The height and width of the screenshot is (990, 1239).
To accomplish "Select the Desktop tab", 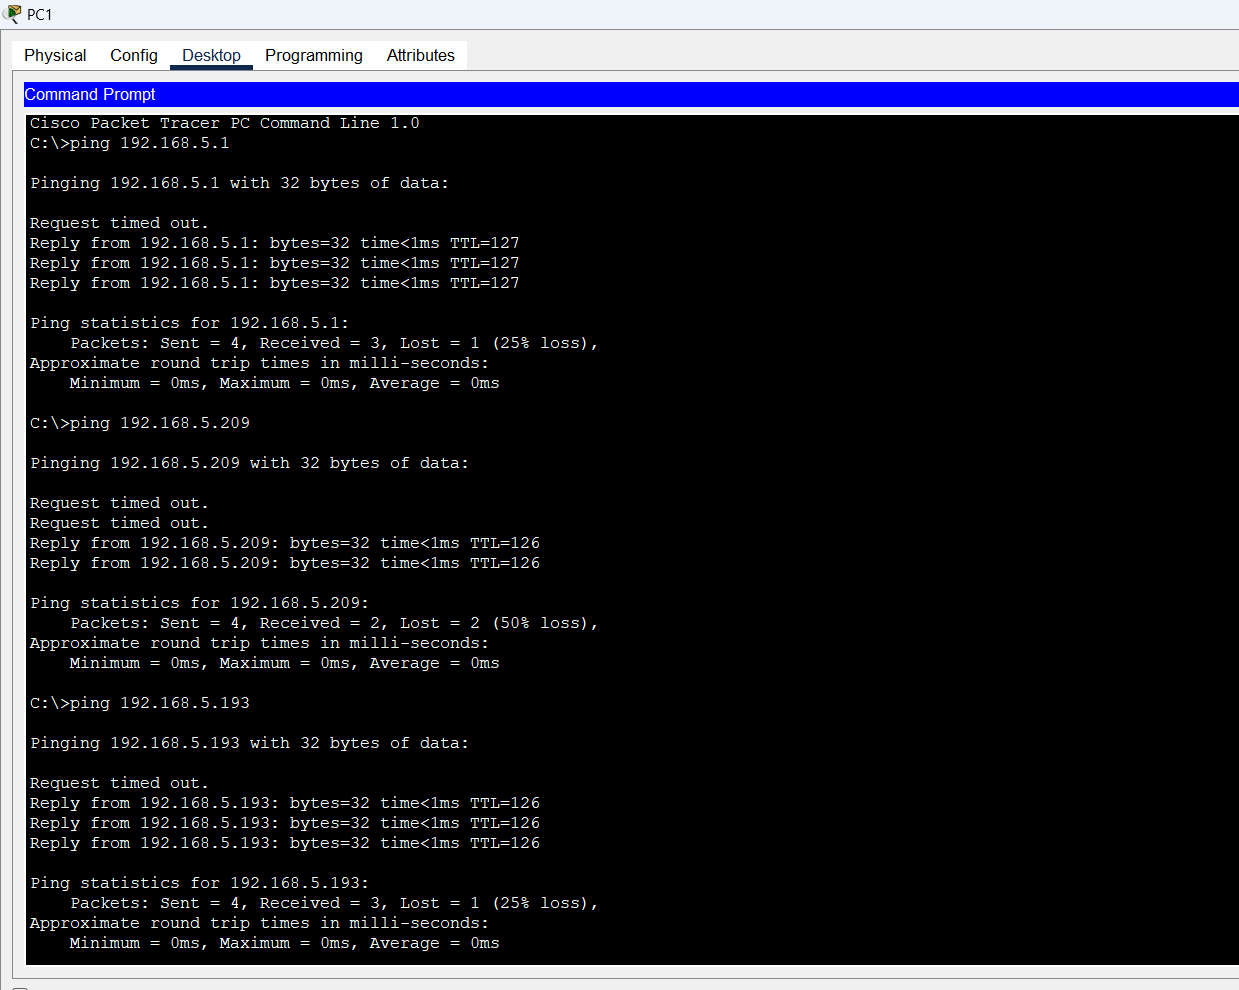I will click(211, 56).
